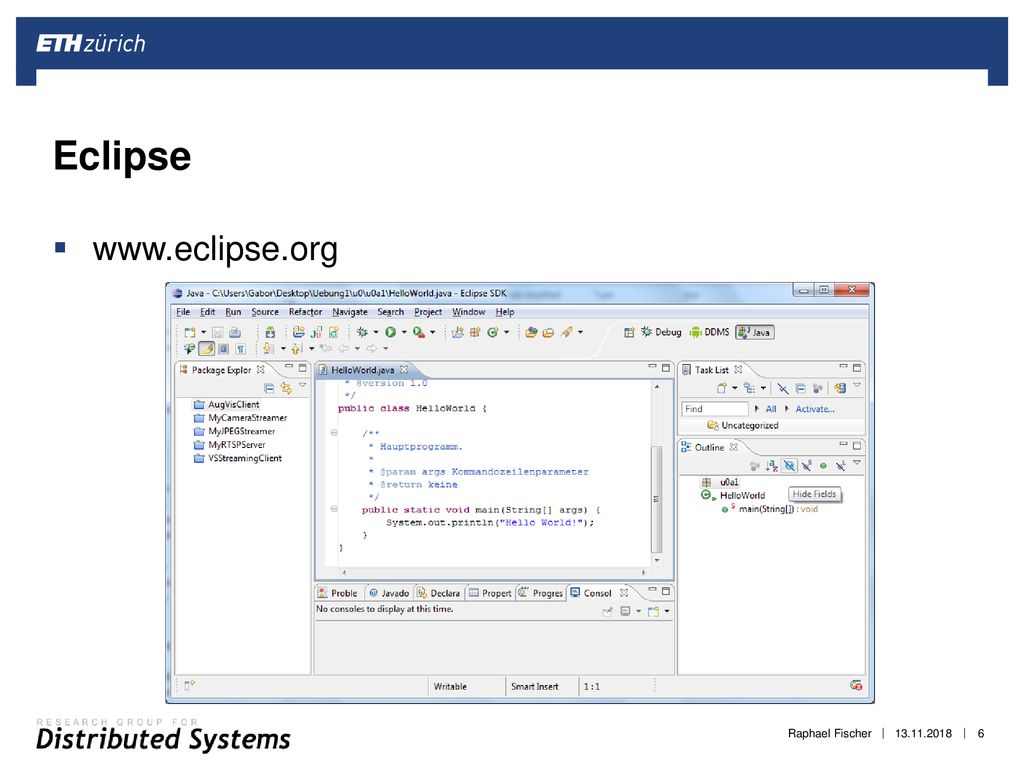
Task: Toggle Hide Static Fields and Methods in Outline
Action: [807, 466]
